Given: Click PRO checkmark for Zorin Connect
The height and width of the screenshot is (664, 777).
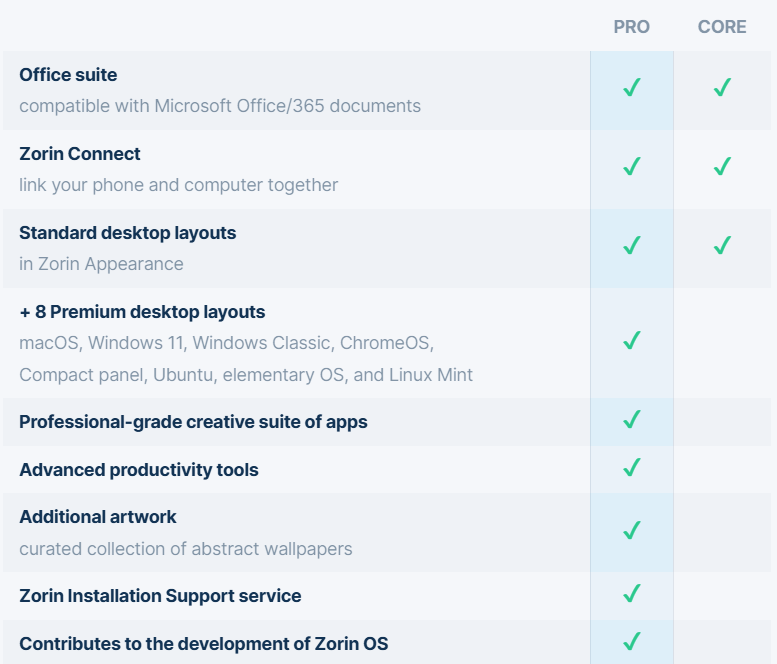Looking at the screenshot, I should pyautogui.click(x=631, y=167).
